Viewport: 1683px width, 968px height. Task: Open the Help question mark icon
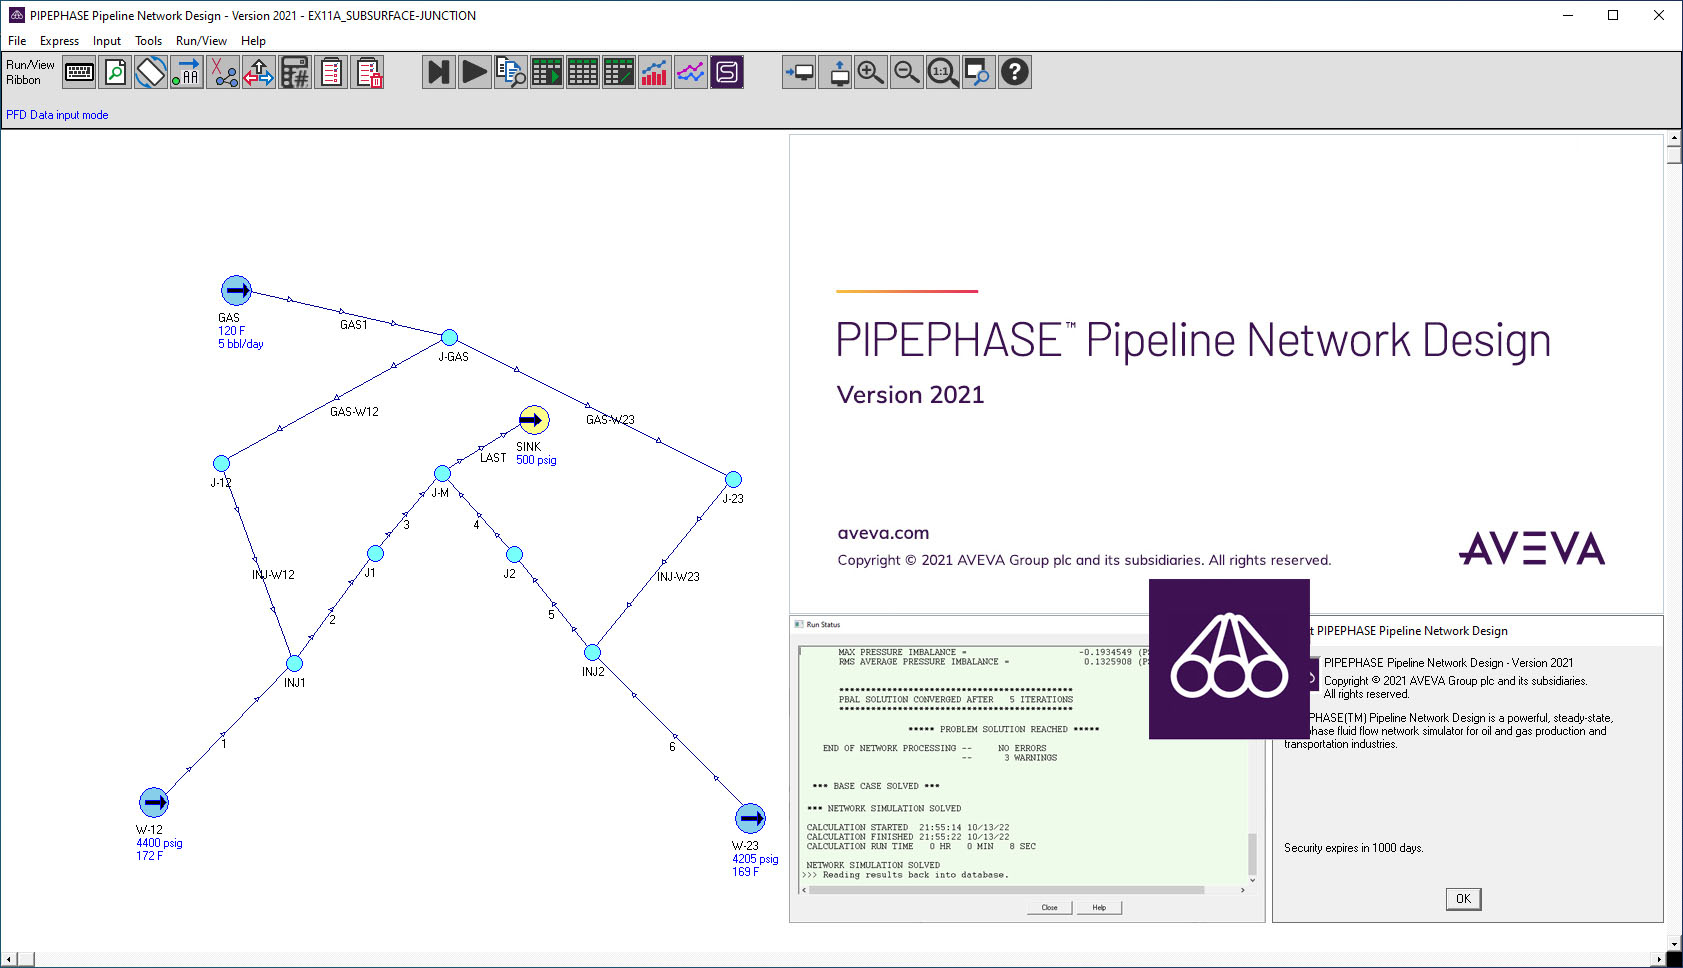[1014, 71]
